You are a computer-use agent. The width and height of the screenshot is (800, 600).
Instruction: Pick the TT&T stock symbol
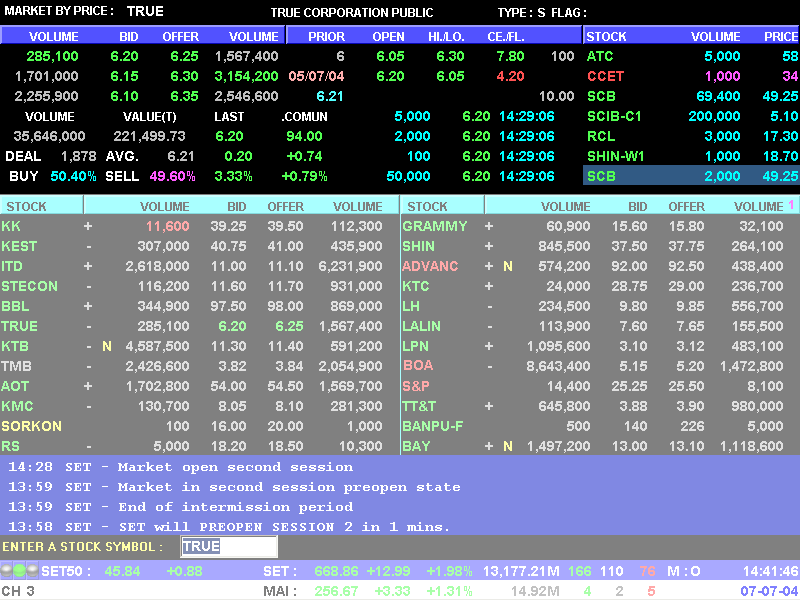(419, 406)
